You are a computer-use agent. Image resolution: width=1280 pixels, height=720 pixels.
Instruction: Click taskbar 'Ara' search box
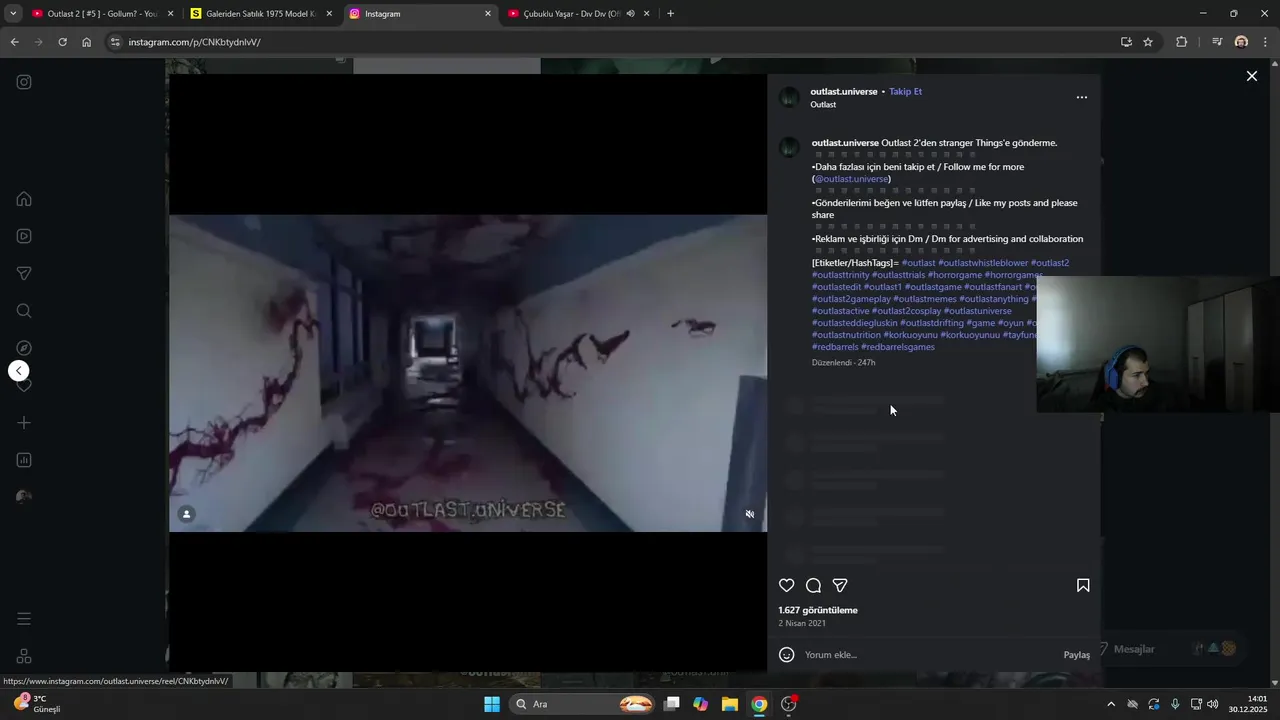pyautogui.click(x=584, y=704)
